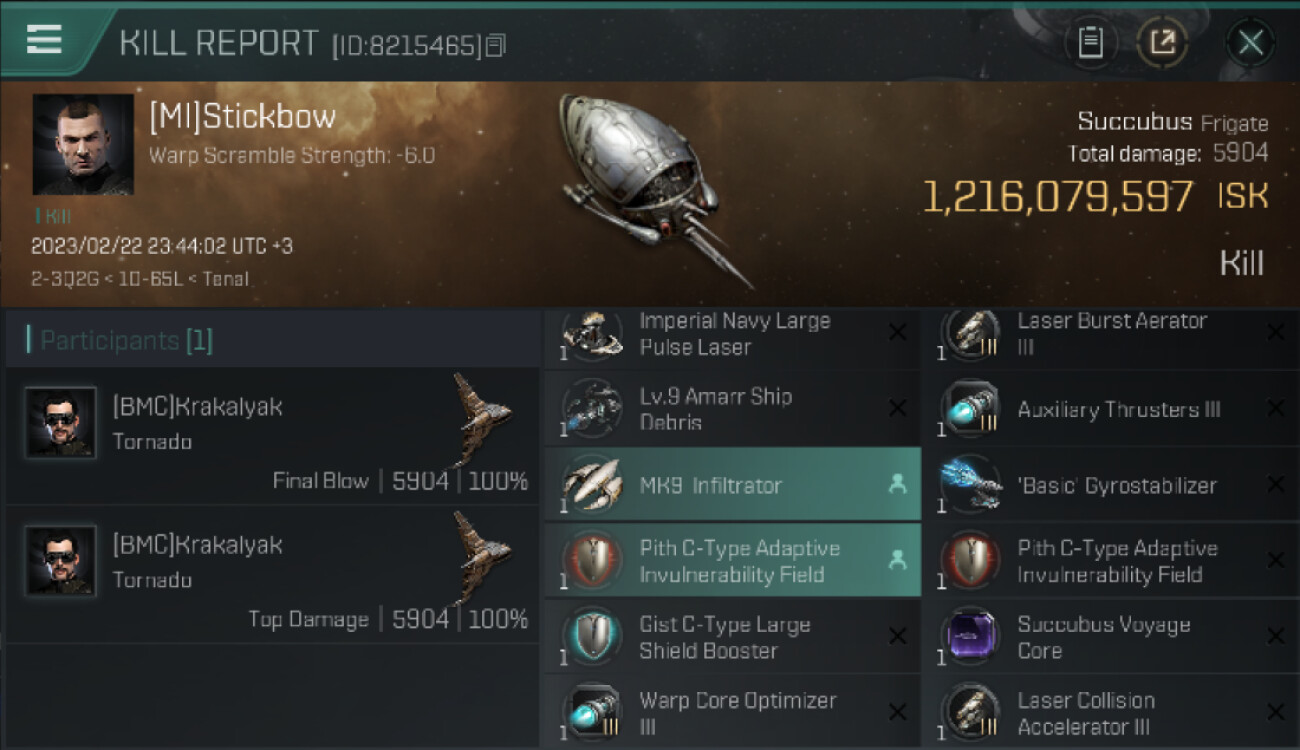Toggle X mark on Warp Core Optimizer III
This screenshot has height=750, width=1300.
897,713
